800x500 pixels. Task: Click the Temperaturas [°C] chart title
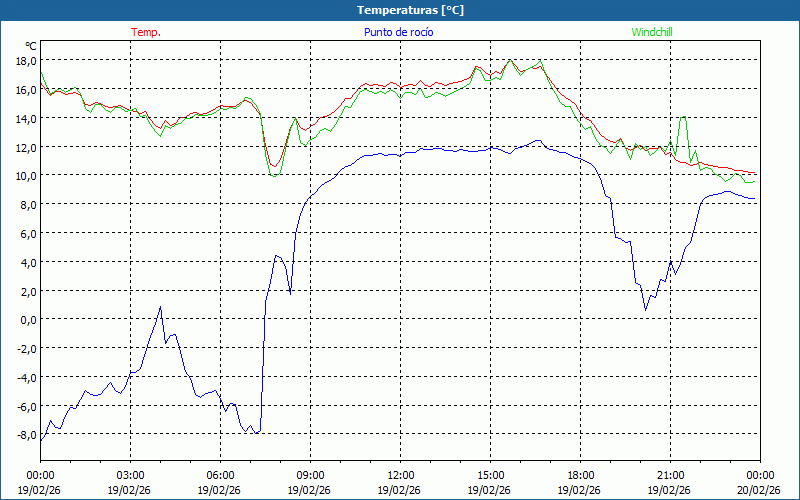coord(410,9)
